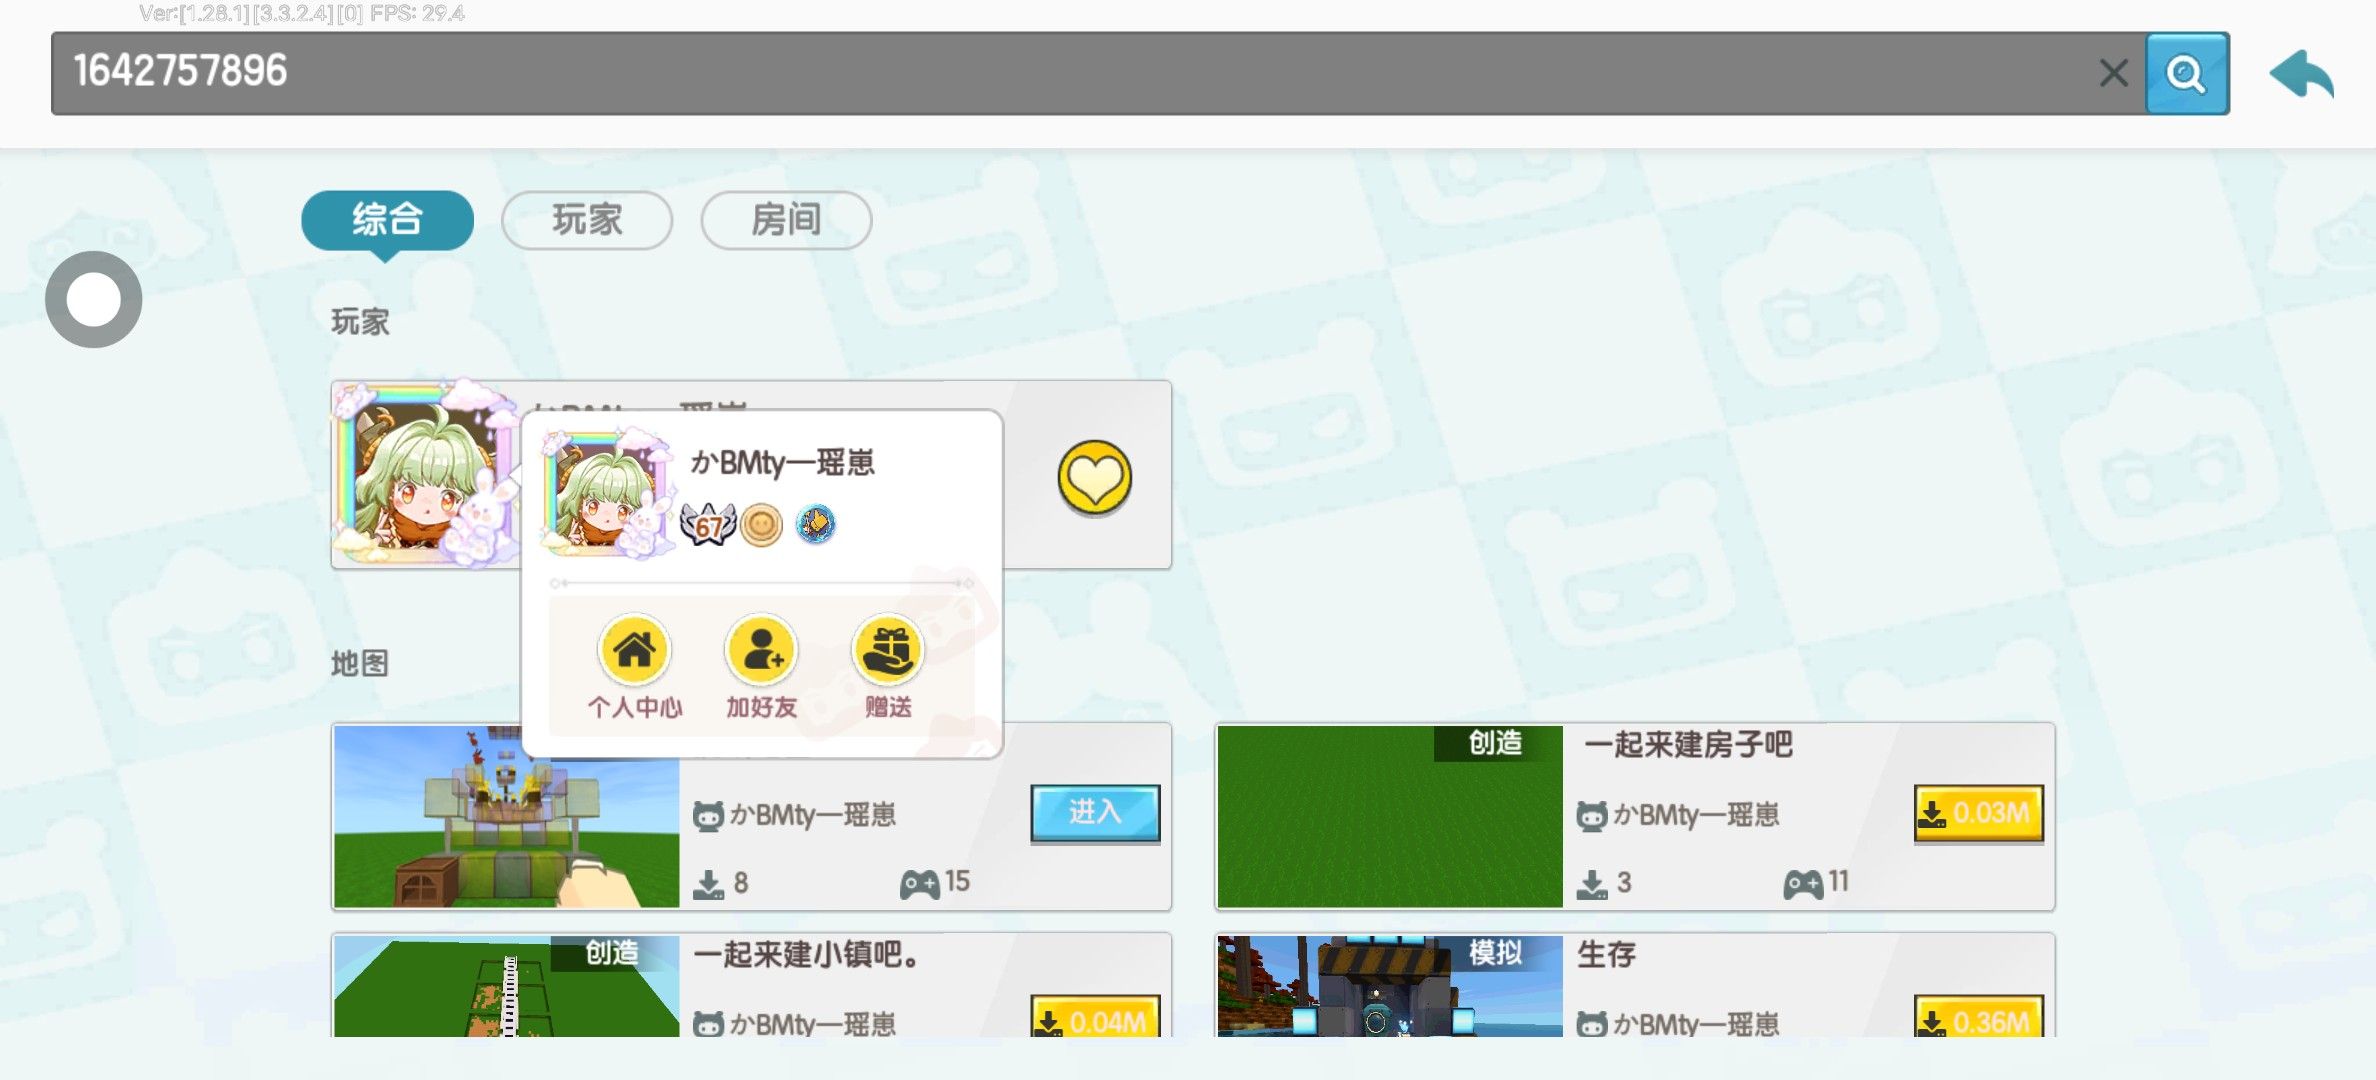Download 一起来建房子吧 map 0.03M
The height and width of the screenshot is (1080, 2376).
point(1977,813)
